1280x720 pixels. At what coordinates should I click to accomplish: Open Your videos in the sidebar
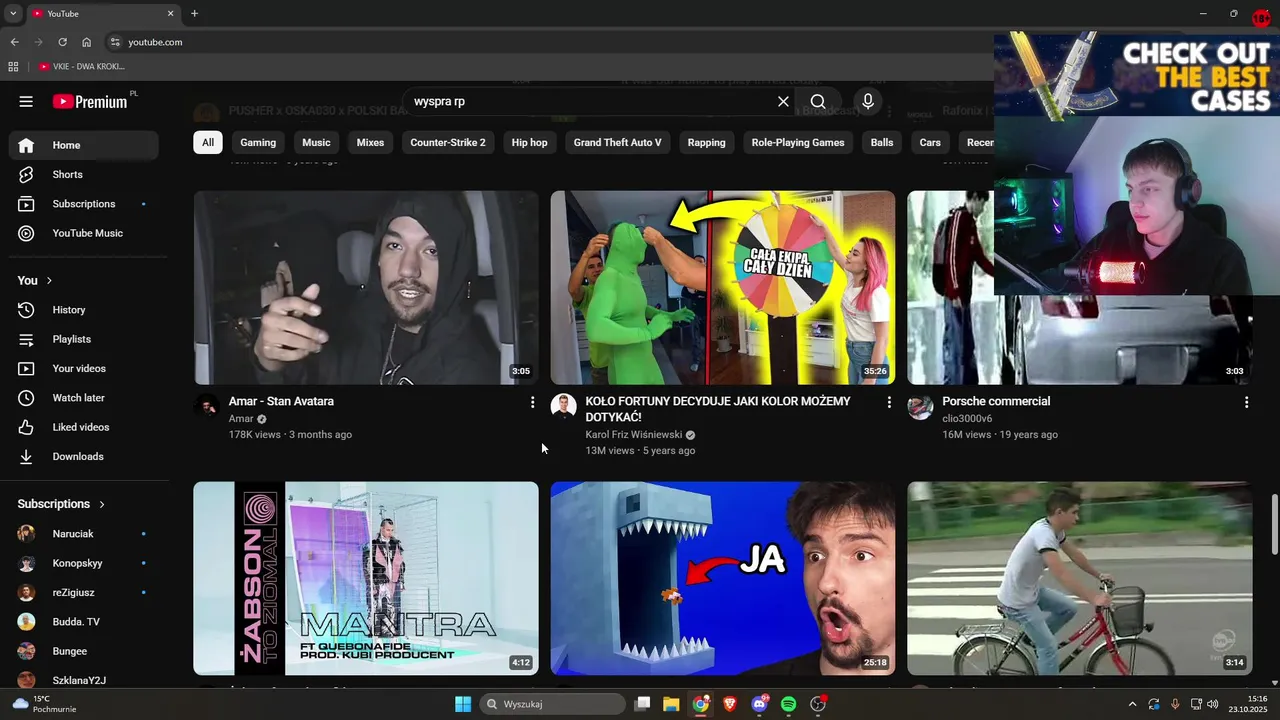[84, 368]
